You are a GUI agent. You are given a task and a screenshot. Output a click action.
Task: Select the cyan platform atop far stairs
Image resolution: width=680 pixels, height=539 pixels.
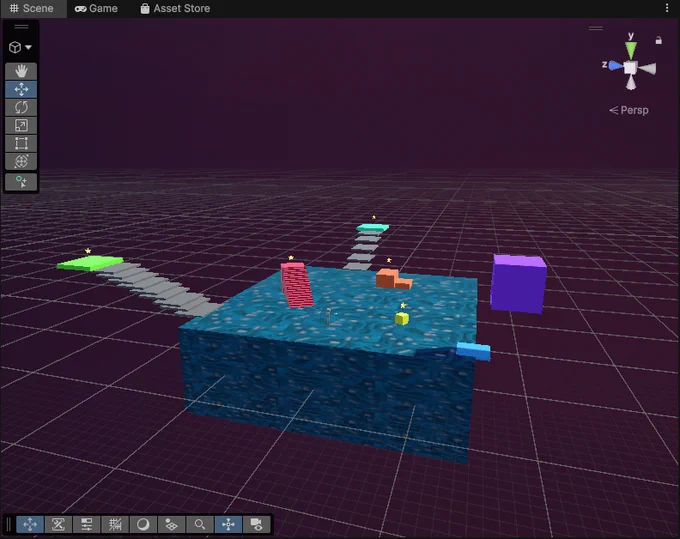[373, 227]
